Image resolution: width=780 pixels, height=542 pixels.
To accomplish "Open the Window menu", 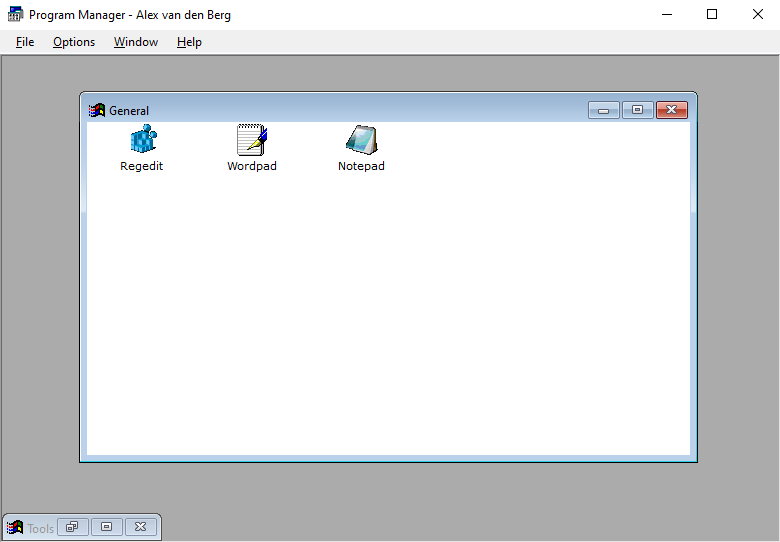I will click(x=136, y=42).
